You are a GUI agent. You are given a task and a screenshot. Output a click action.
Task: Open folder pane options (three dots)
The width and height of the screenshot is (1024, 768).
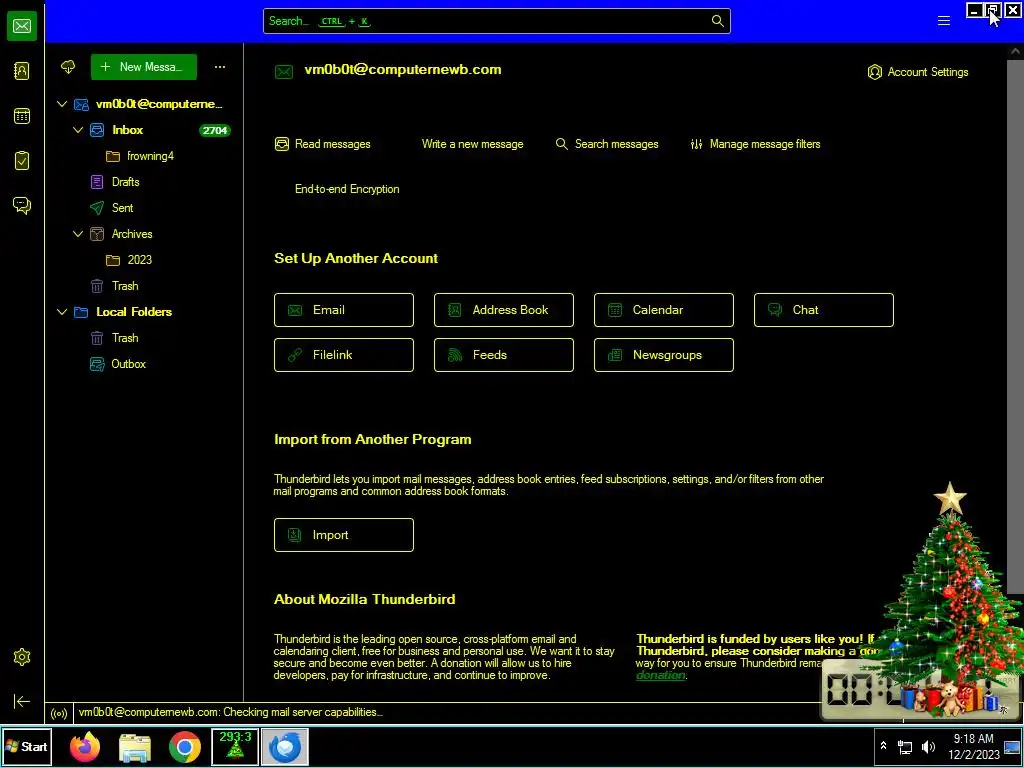coord(220,67)
